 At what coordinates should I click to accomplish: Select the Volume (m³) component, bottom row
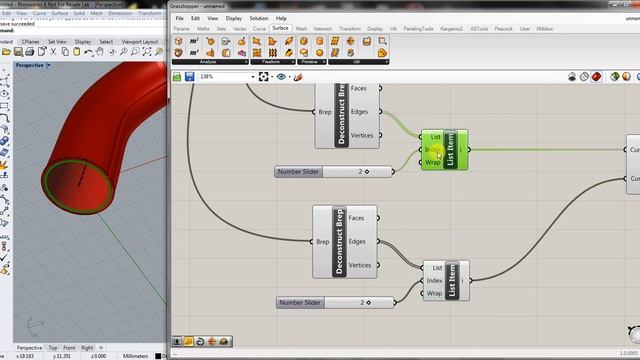click(x=194, y=53)
